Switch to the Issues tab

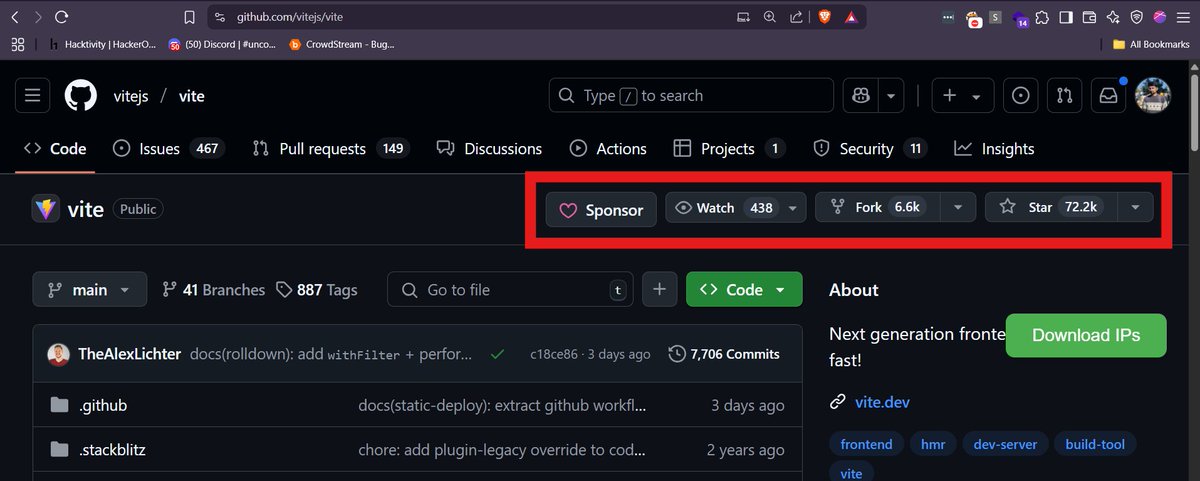(x=169, y=149)
